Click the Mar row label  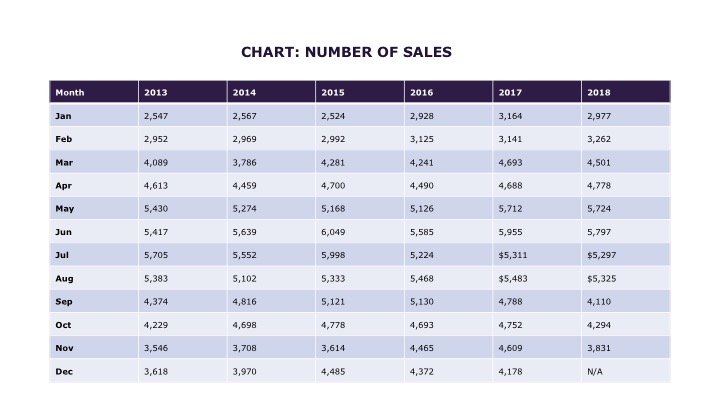64,162
